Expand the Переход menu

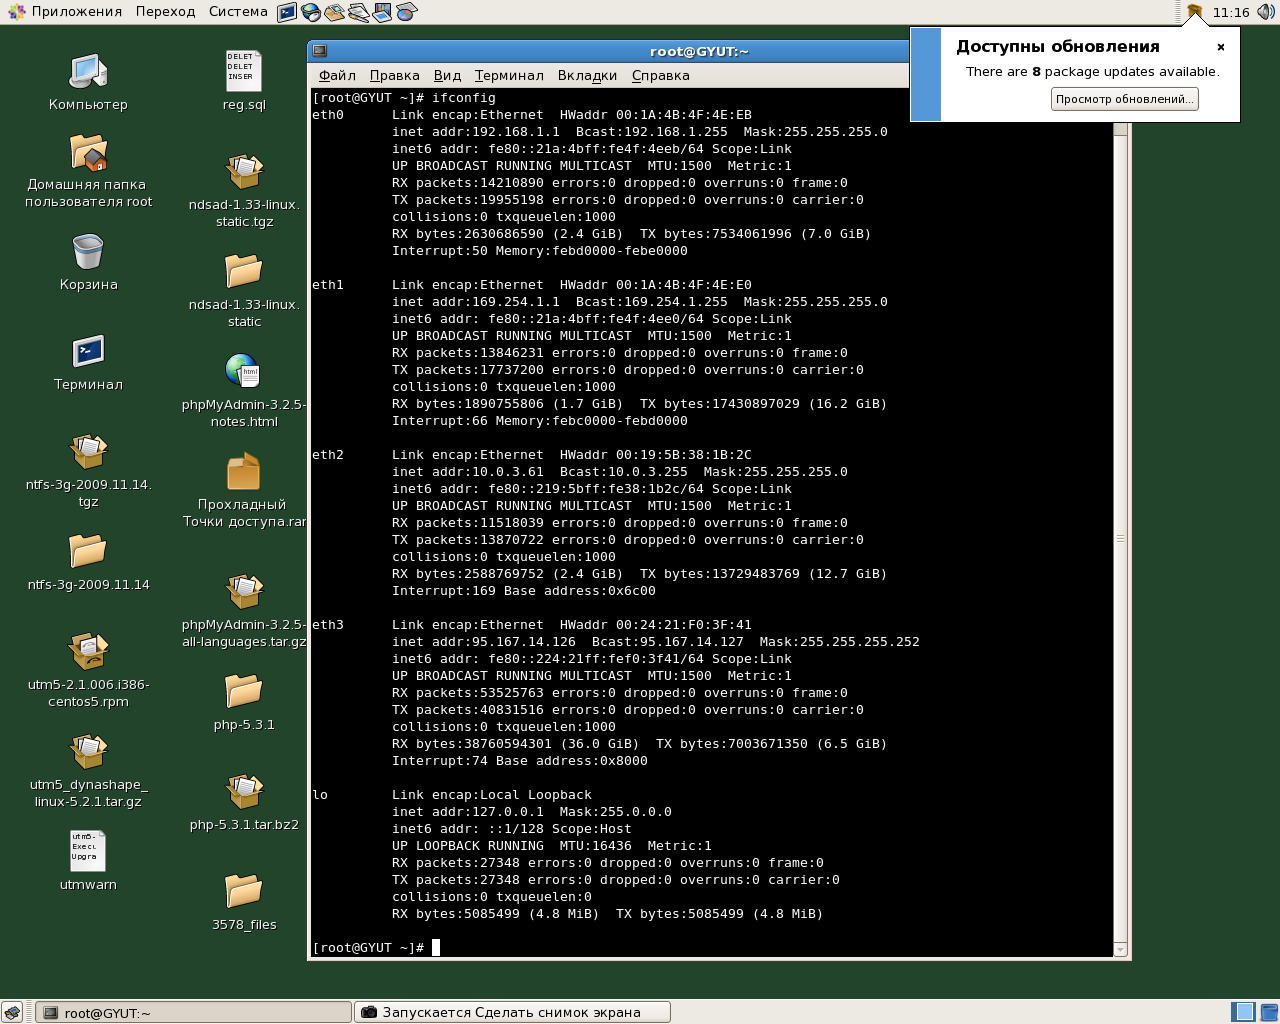pos(165,12)
